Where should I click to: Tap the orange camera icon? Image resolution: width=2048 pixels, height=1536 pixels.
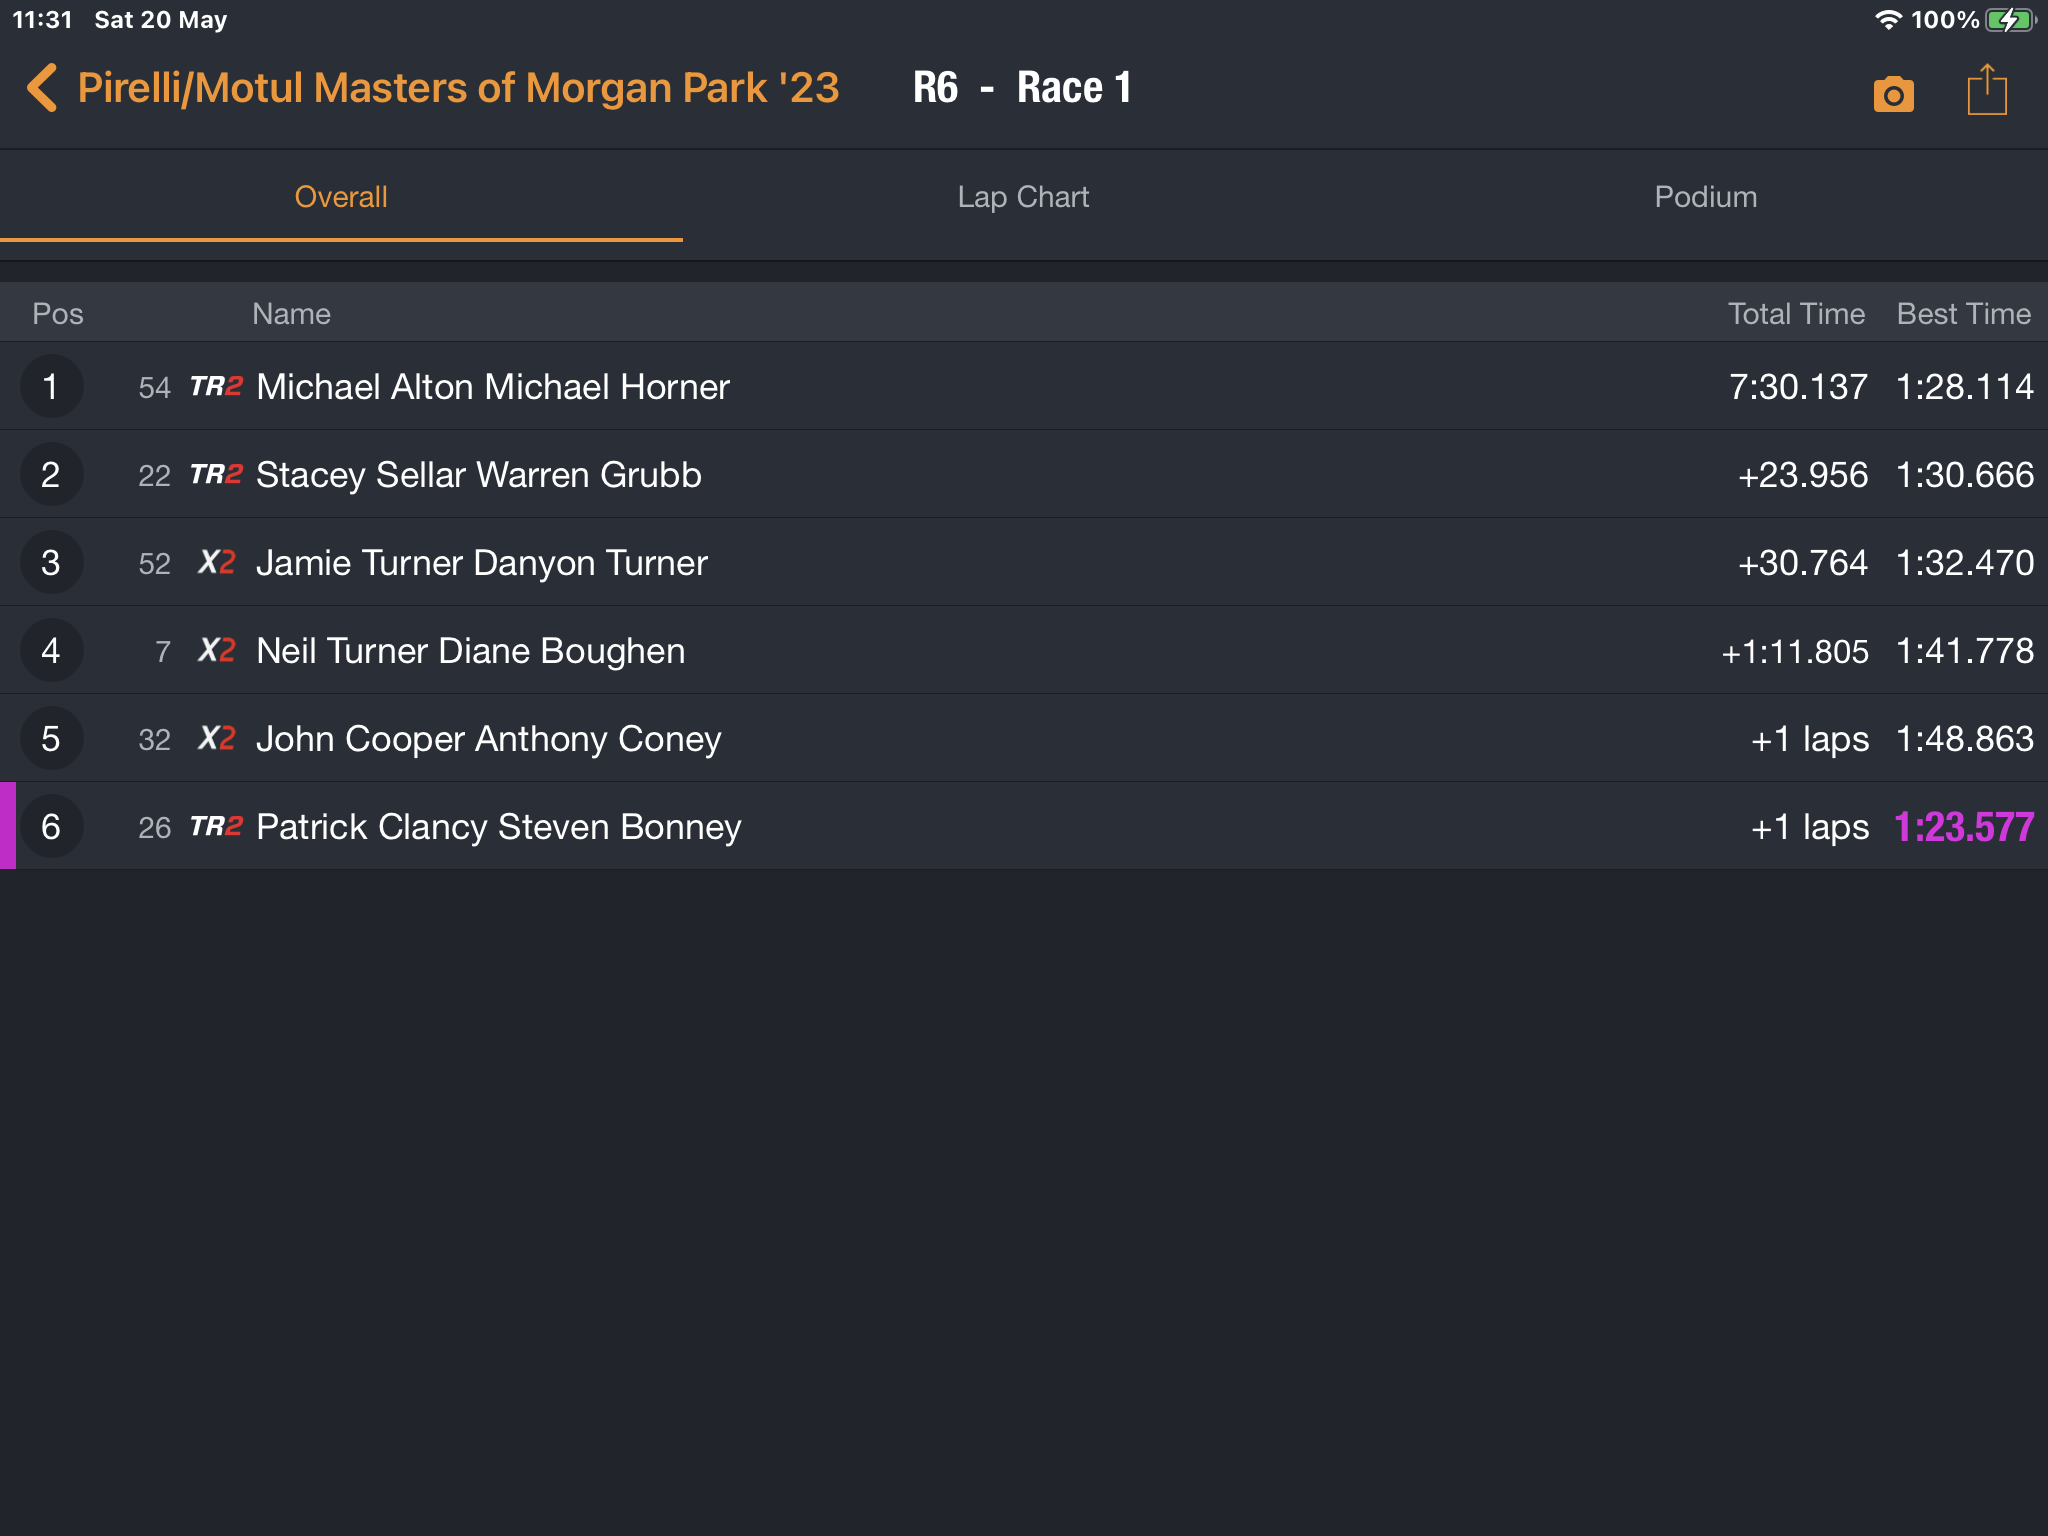point(1893,94)
